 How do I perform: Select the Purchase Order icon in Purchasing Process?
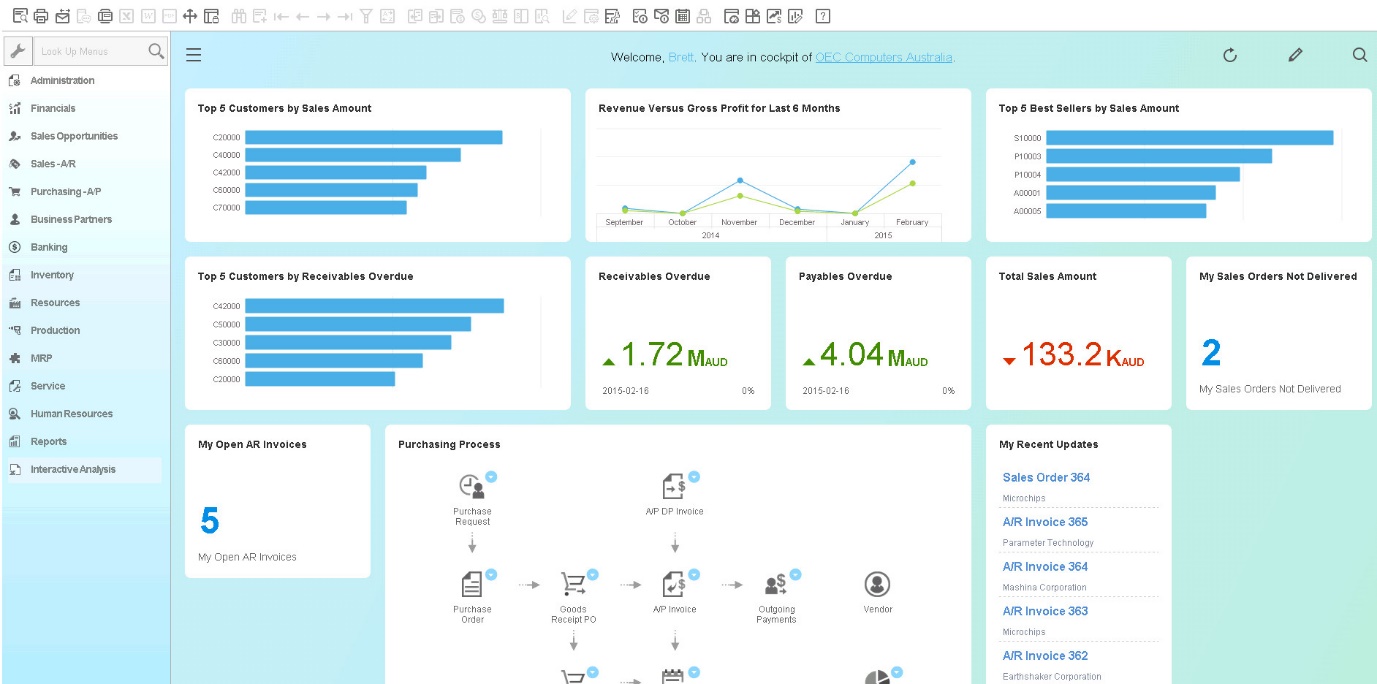(472, 584)
